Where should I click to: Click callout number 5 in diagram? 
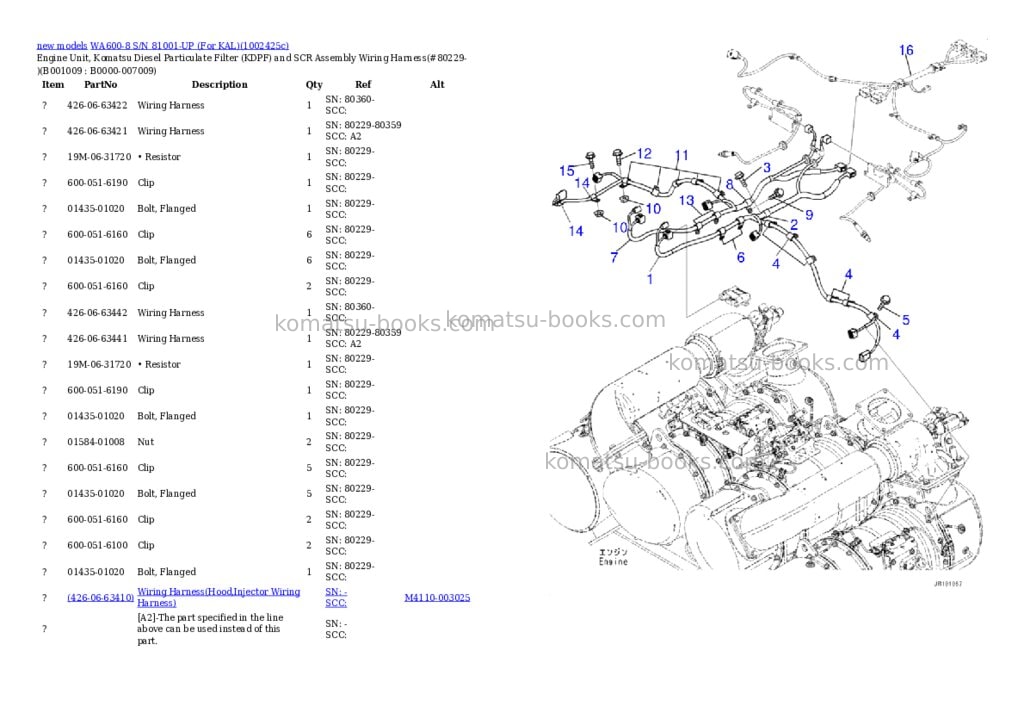pos(906,320)
